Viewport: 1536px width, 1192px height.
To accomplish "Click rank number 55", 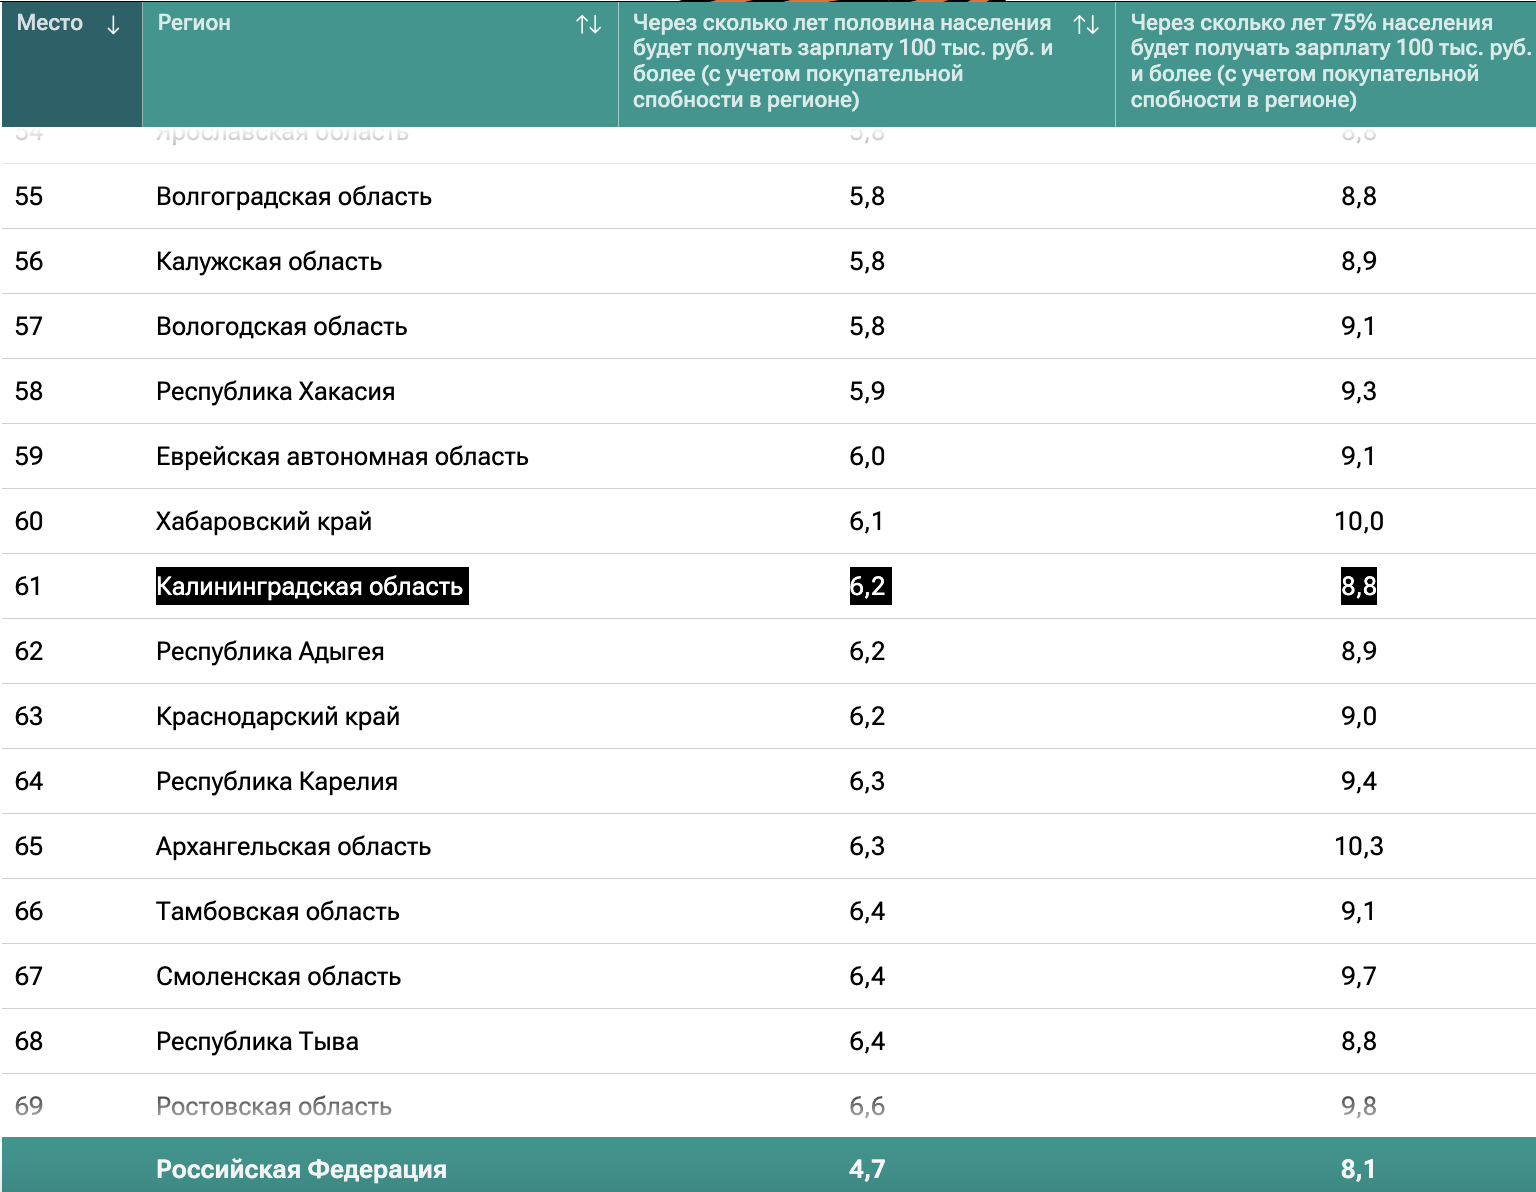I will coord(29,196).
